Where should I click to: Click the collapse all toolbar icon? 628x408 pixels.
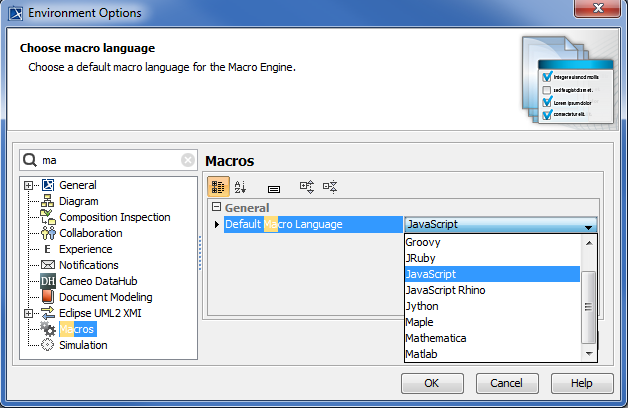tap(330, 187)
